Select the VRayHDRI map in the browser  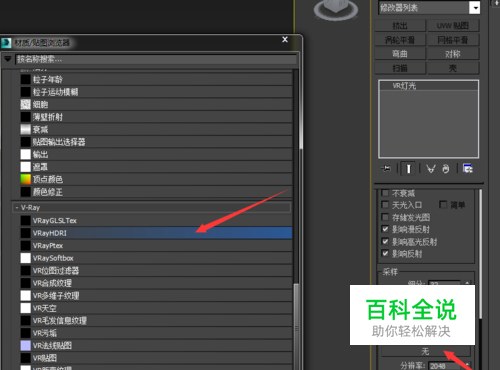point(156,233)
